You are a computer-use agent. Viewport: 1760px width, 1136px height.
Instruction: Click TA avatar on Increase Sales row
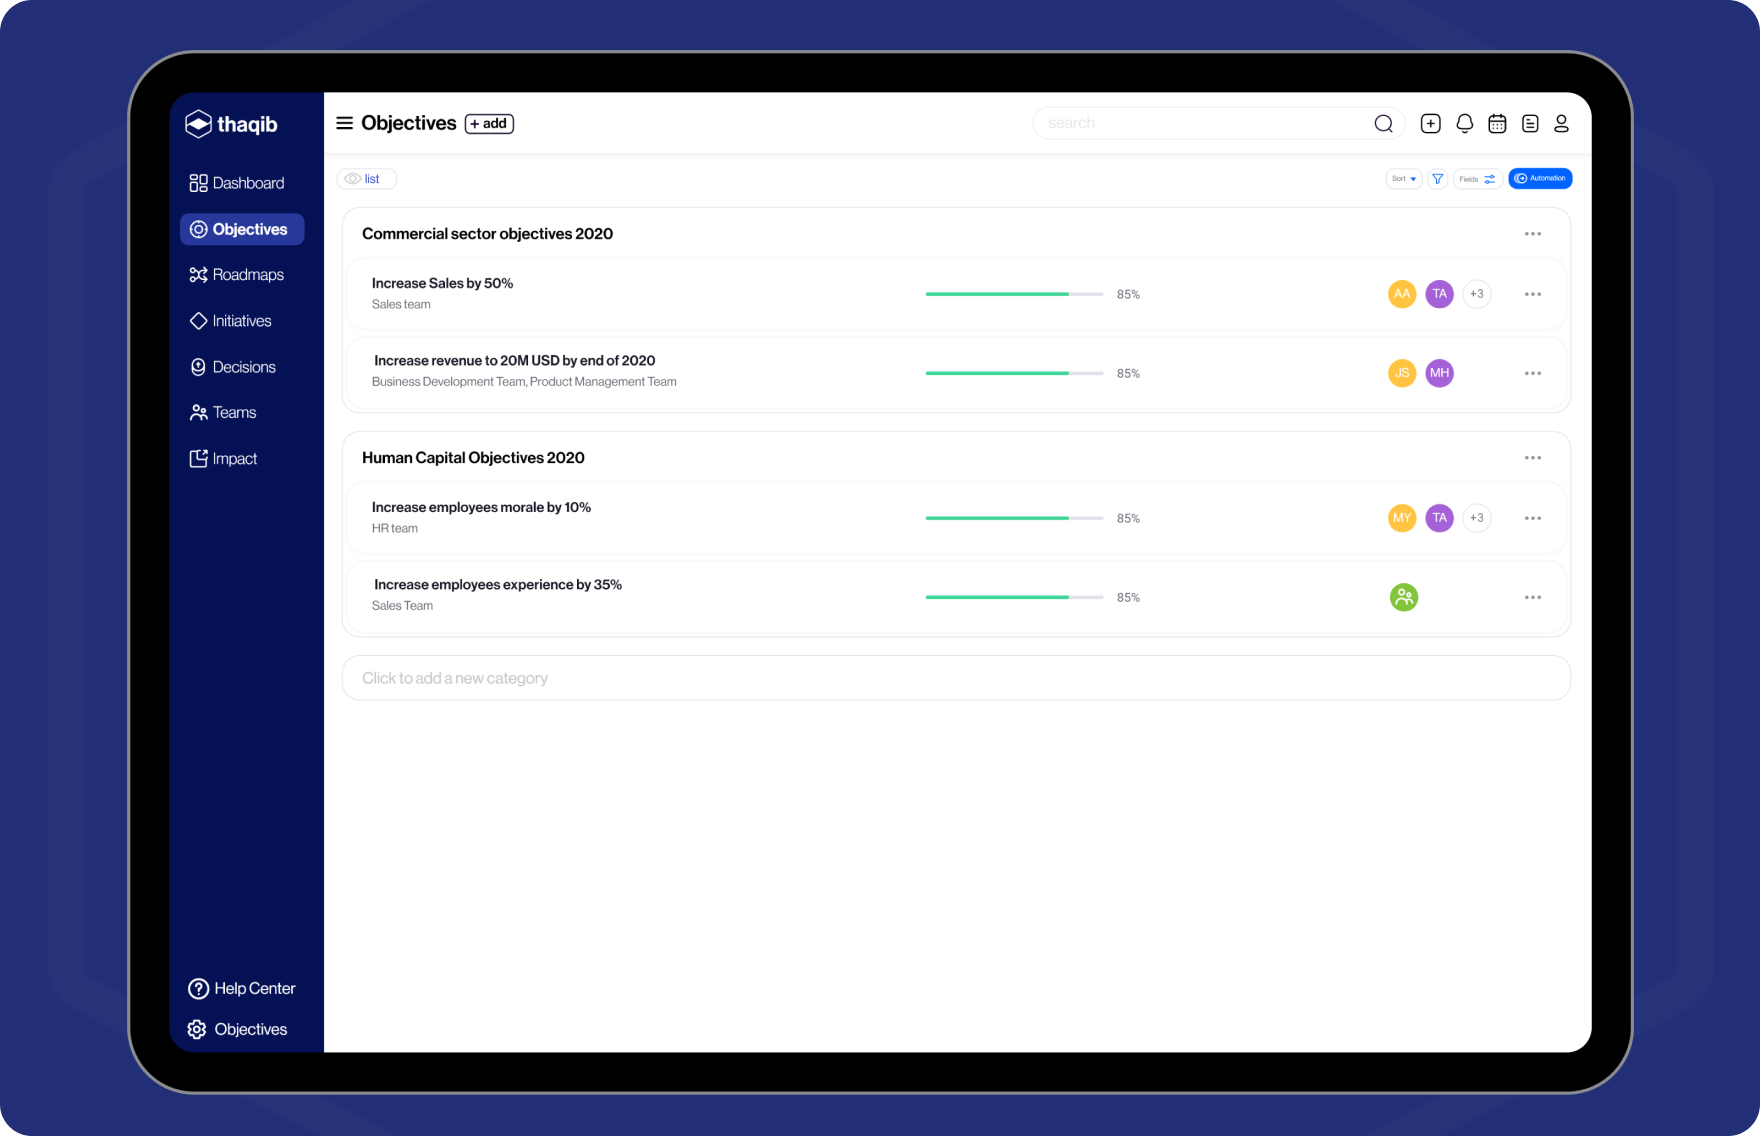(1439, 294)
